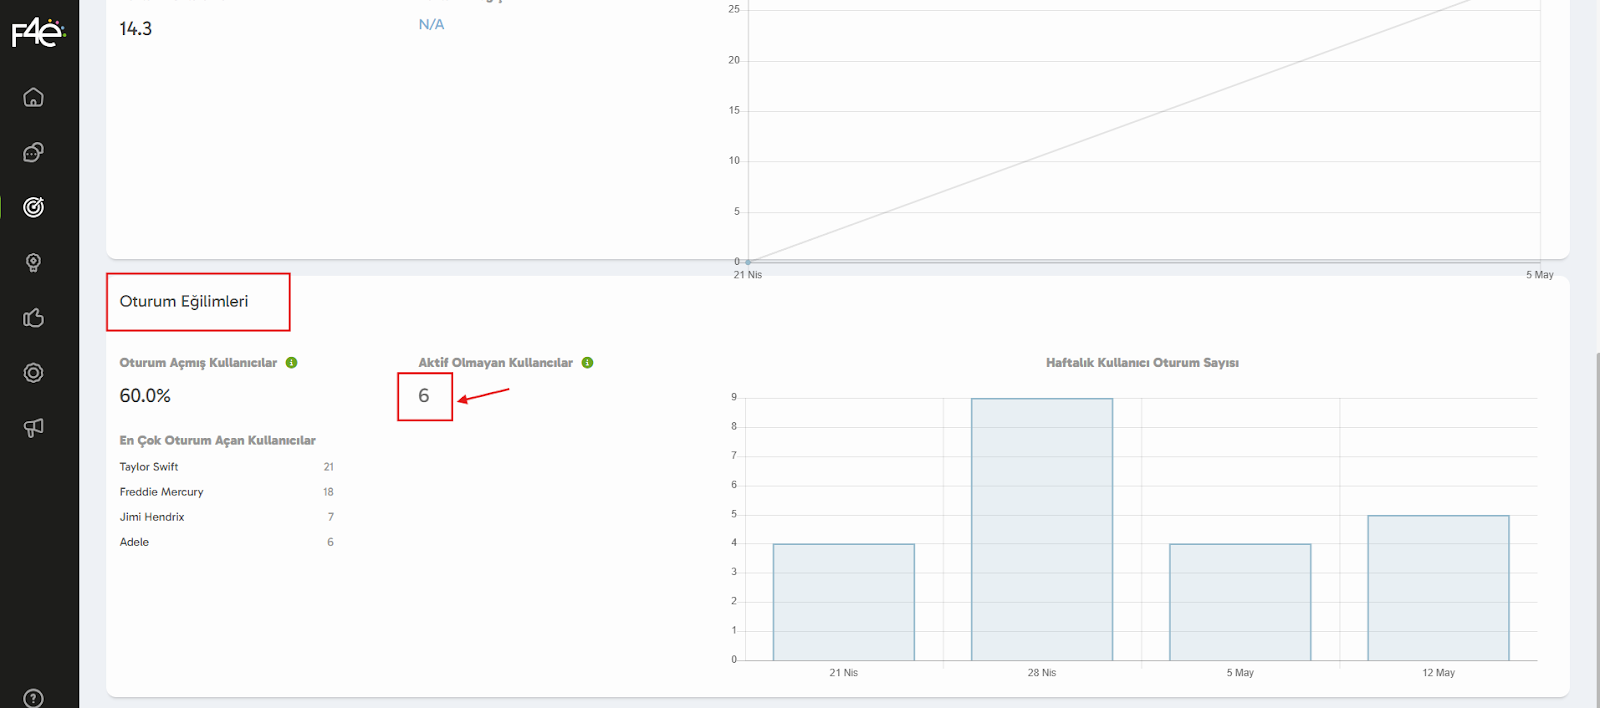
Task: Click the N/A link value
Action: tap(431, 25)
